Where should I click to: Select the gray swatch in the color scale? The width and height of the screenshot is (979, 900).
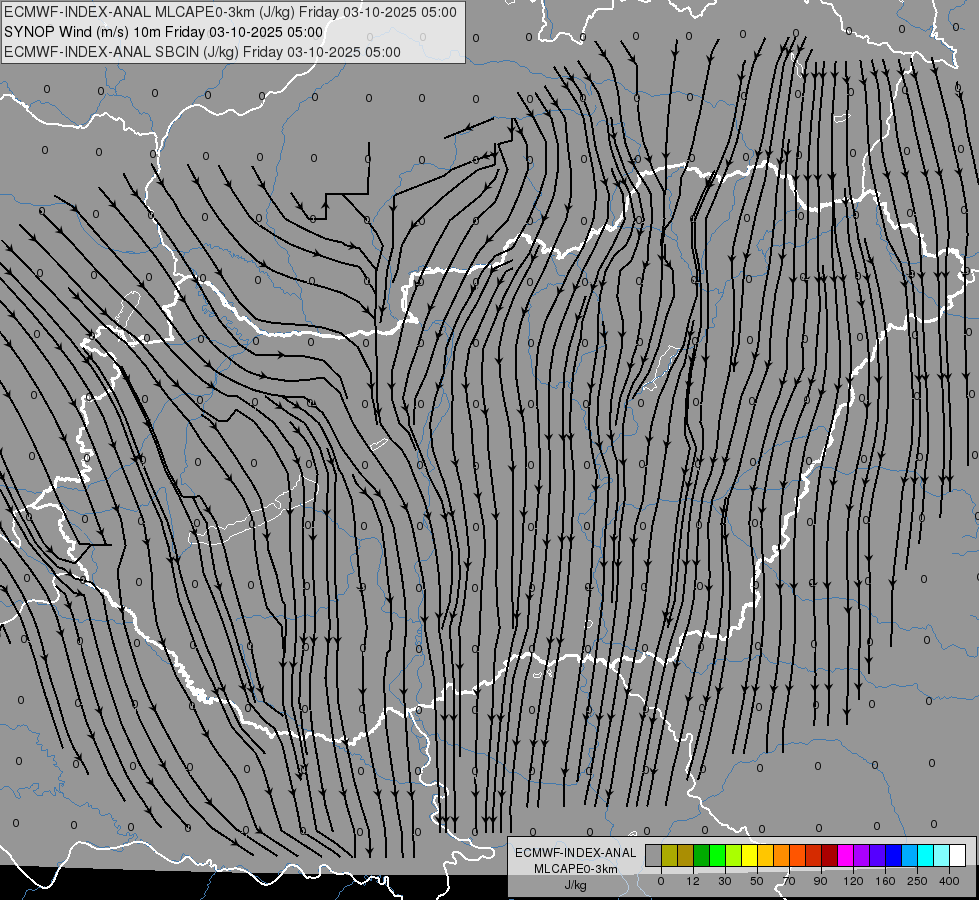click(x=654, y=855)
